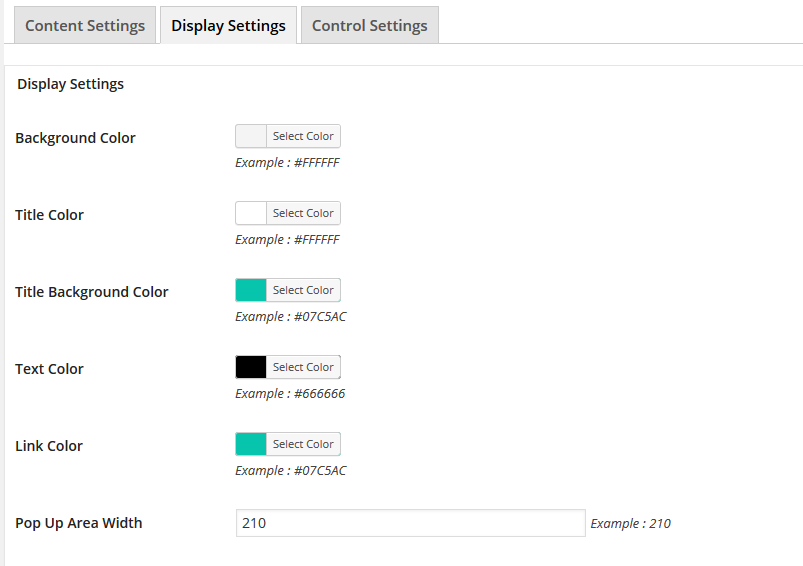
Task: Click the Link Color label
Action: coord(49,446)
